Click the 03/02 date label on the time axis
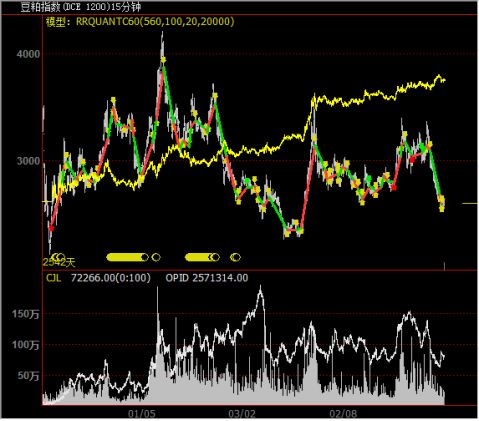The height and width of the screenshot is (421, 479). [x=242, y=414]
